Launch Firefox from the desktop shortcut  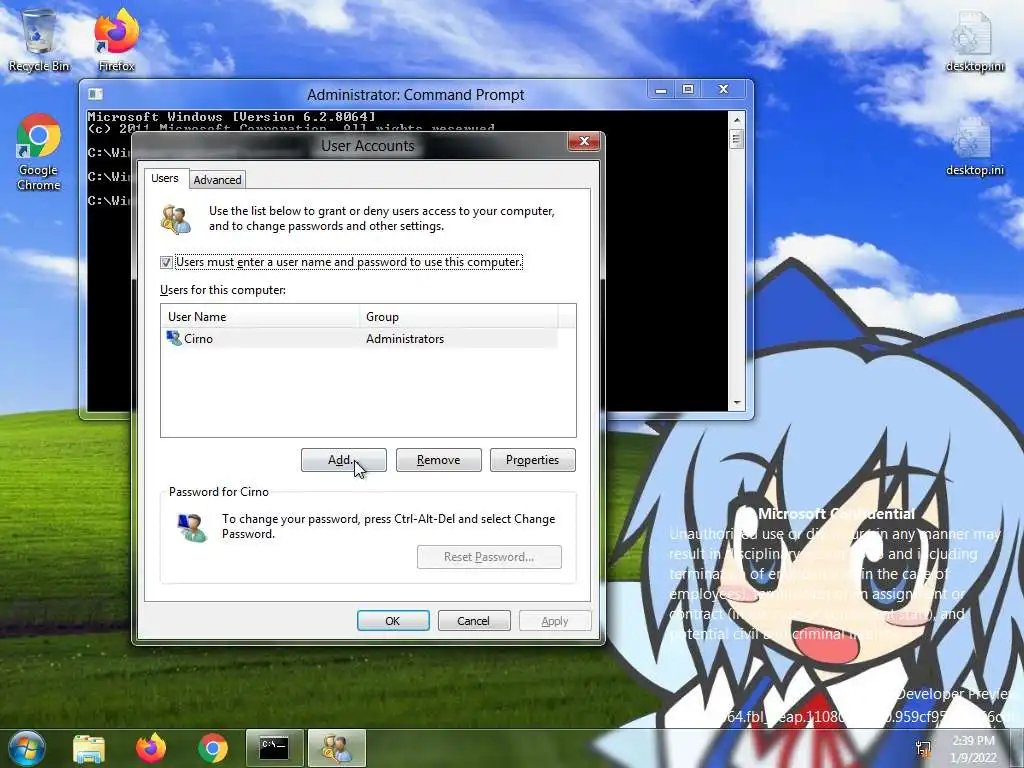click(x=116, y=39)
